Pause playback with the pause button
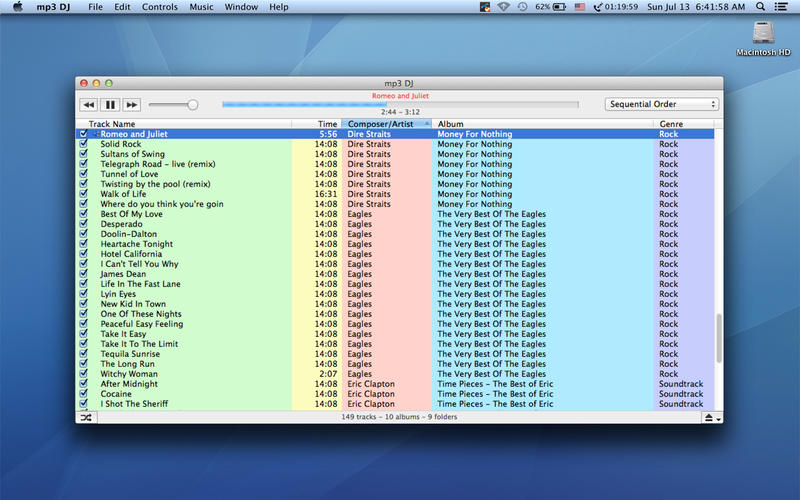Viewport: 800px width, 500px height. [110, 104]
